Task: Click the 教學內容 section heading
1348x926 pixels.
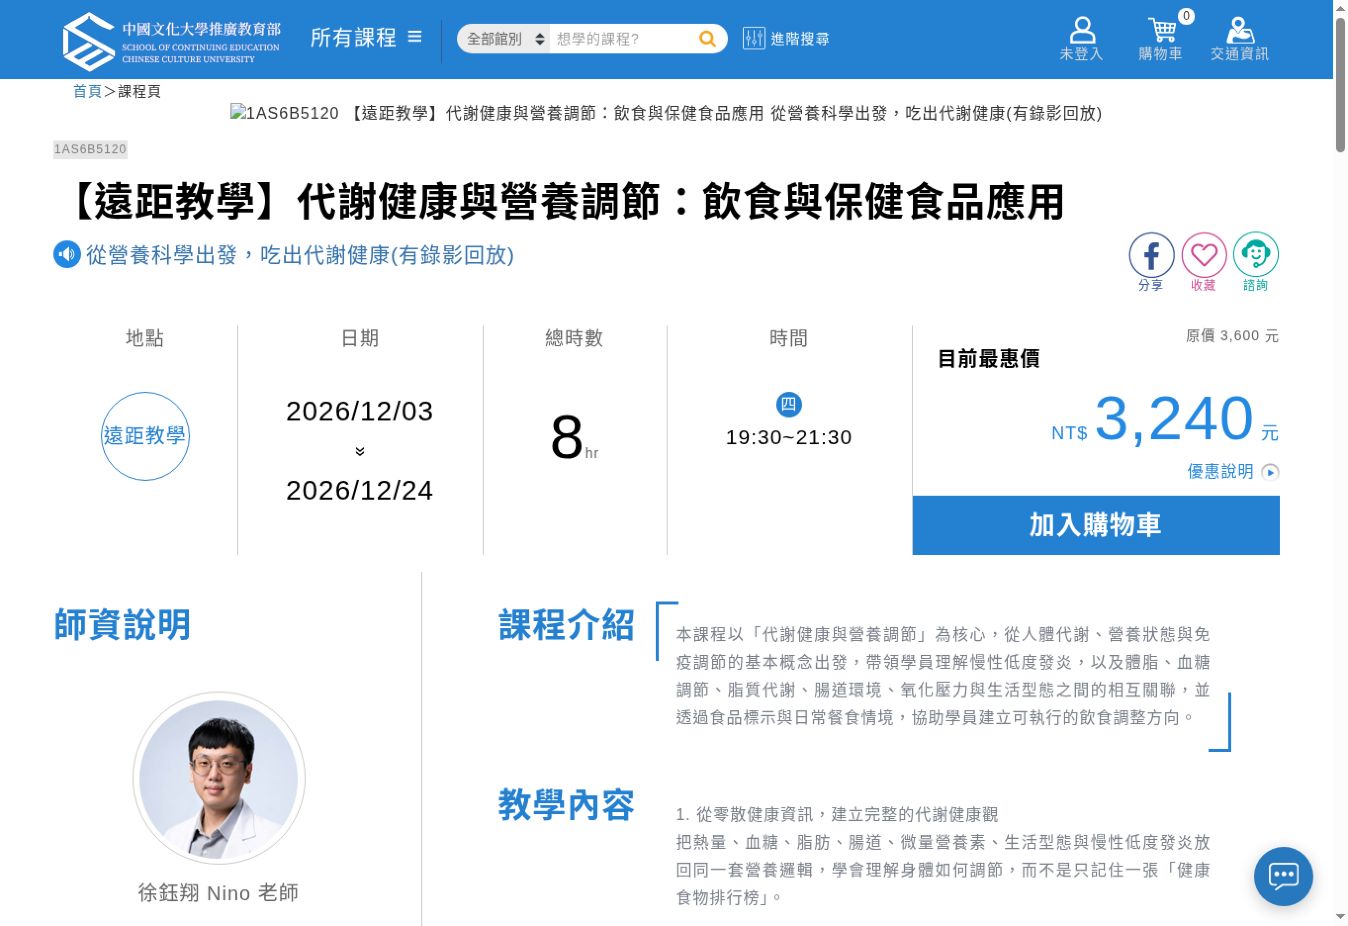Action: [x=567, y=805]
